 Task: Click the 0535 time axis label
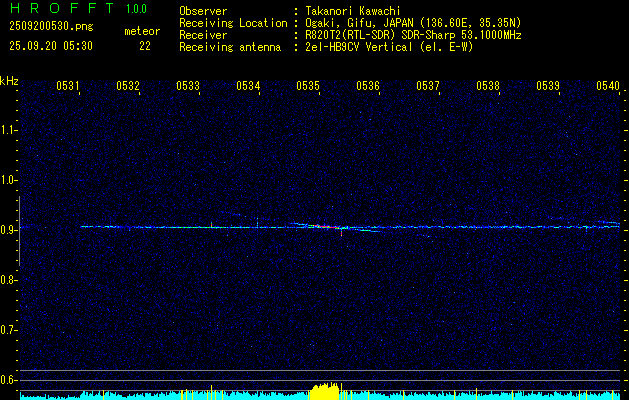[308, 86]
